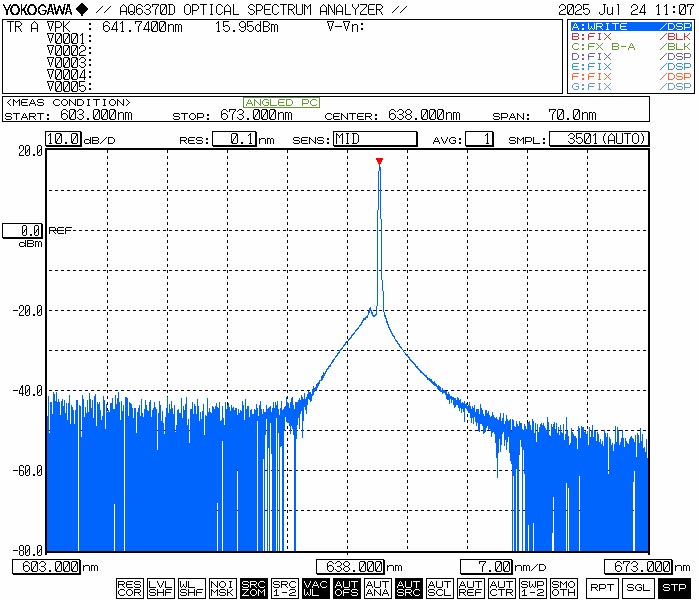Toggle the LVL SHF level shift icon

coord(160,588)
